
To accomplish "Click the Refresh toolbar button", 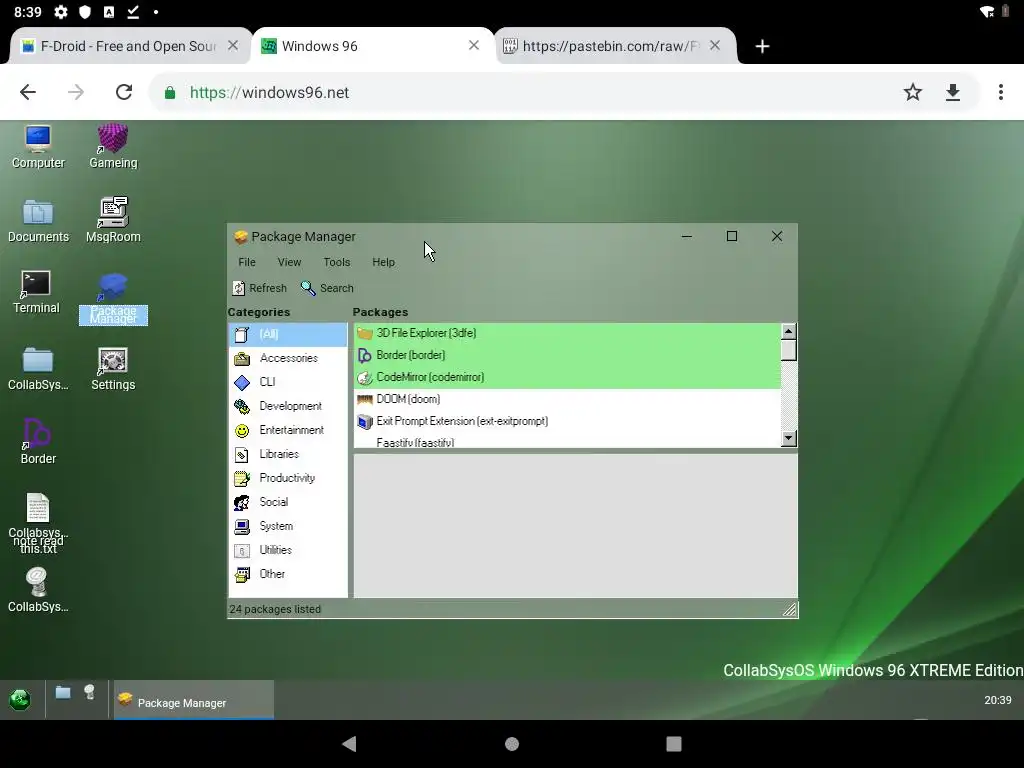I will pos(260,288).
